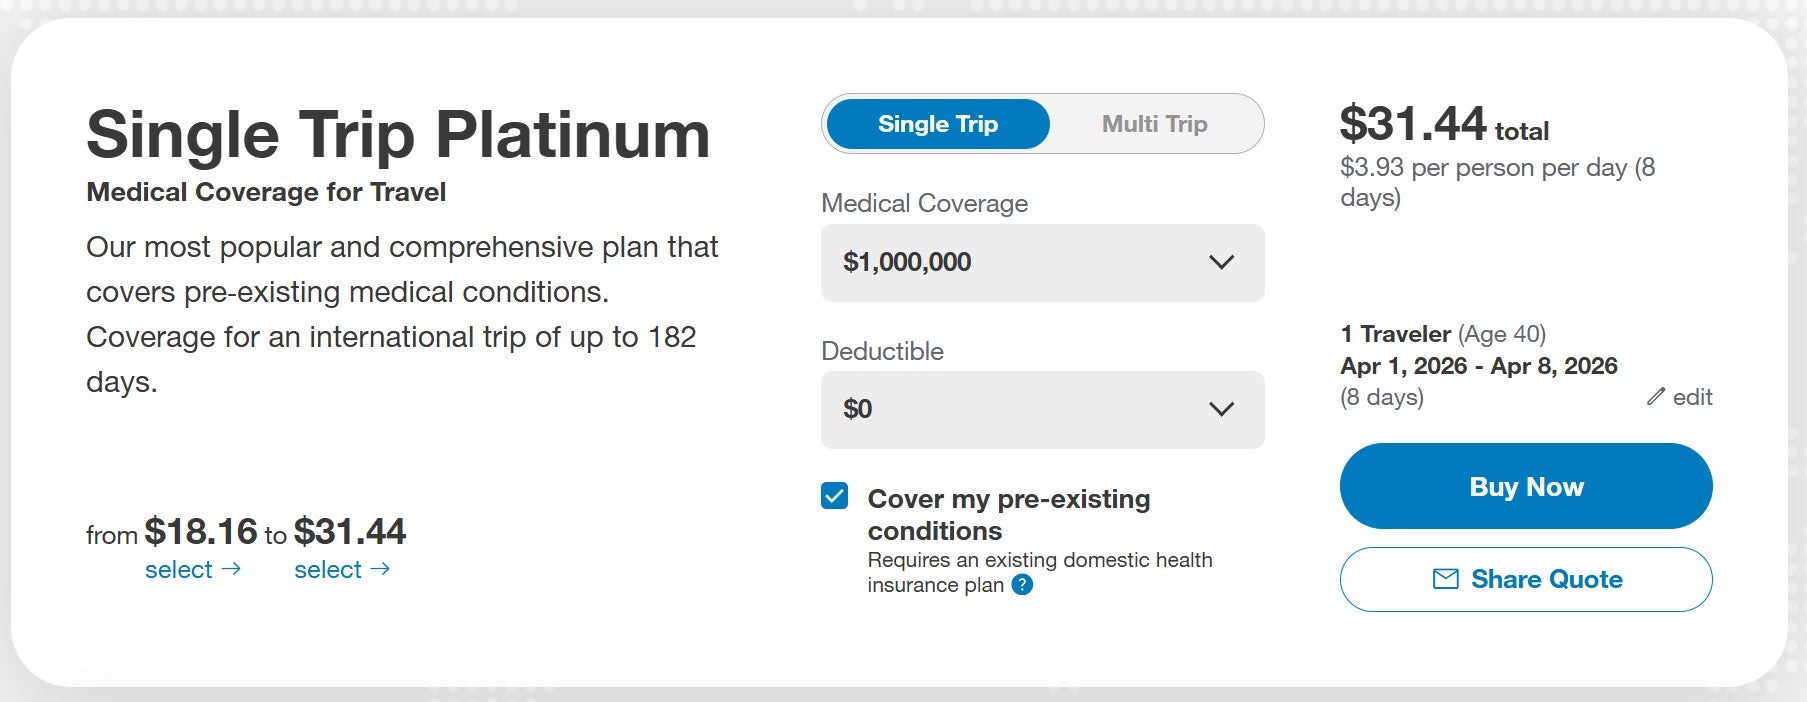This screenshot has height=702, width=1807.
Task: Click the envelope icon inside Share Quote
Action: click(x=1448, y=579)
